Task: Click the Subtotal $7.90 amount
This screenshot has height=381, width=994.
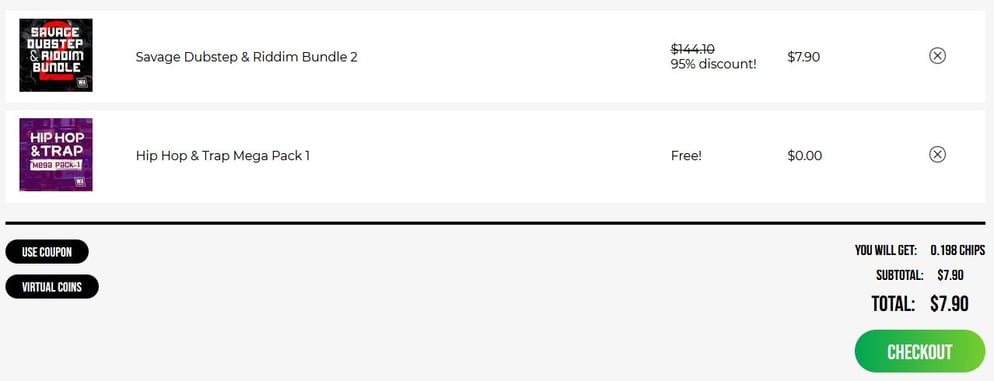Action: 950,275
